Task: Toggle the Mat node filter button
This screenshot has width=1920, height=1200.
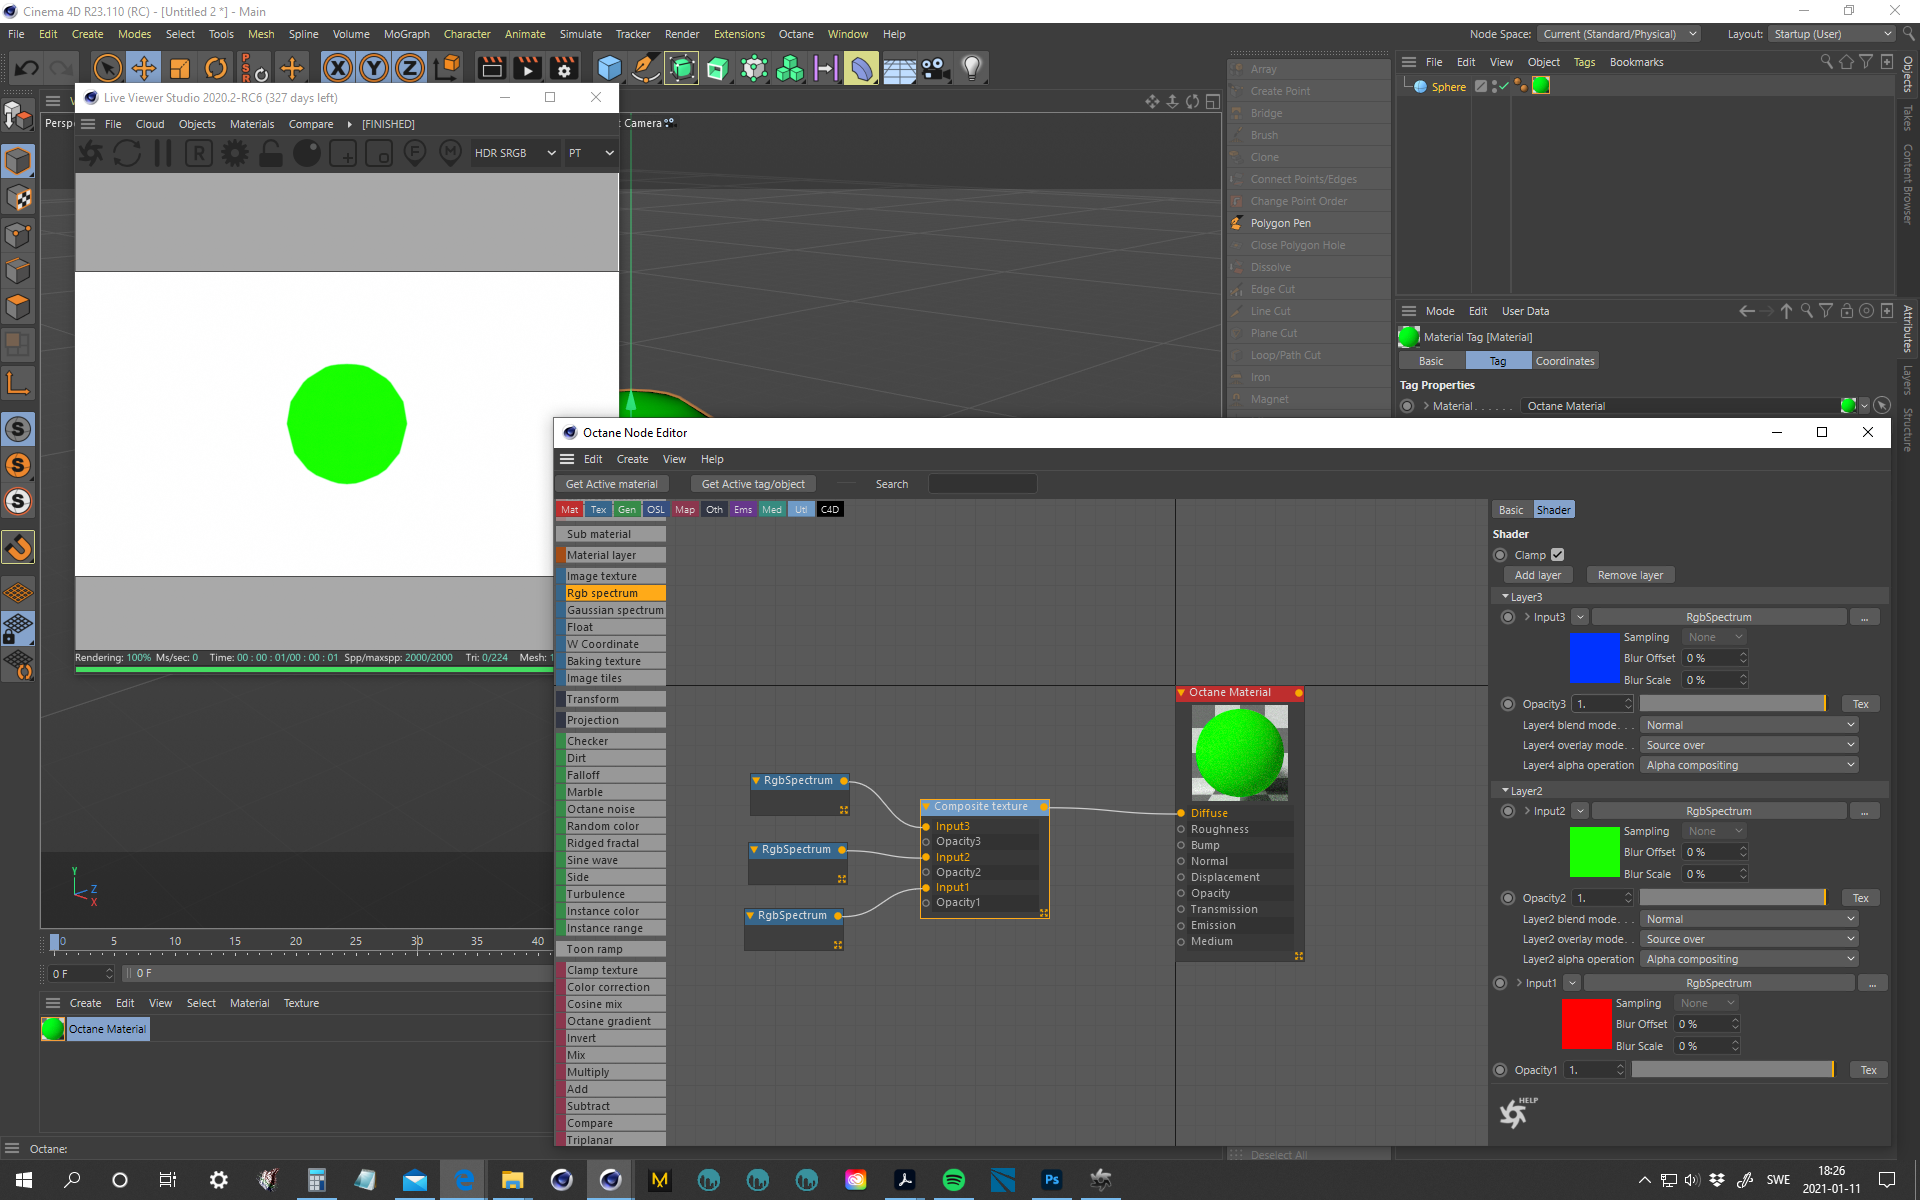Action: coord(569,509)
